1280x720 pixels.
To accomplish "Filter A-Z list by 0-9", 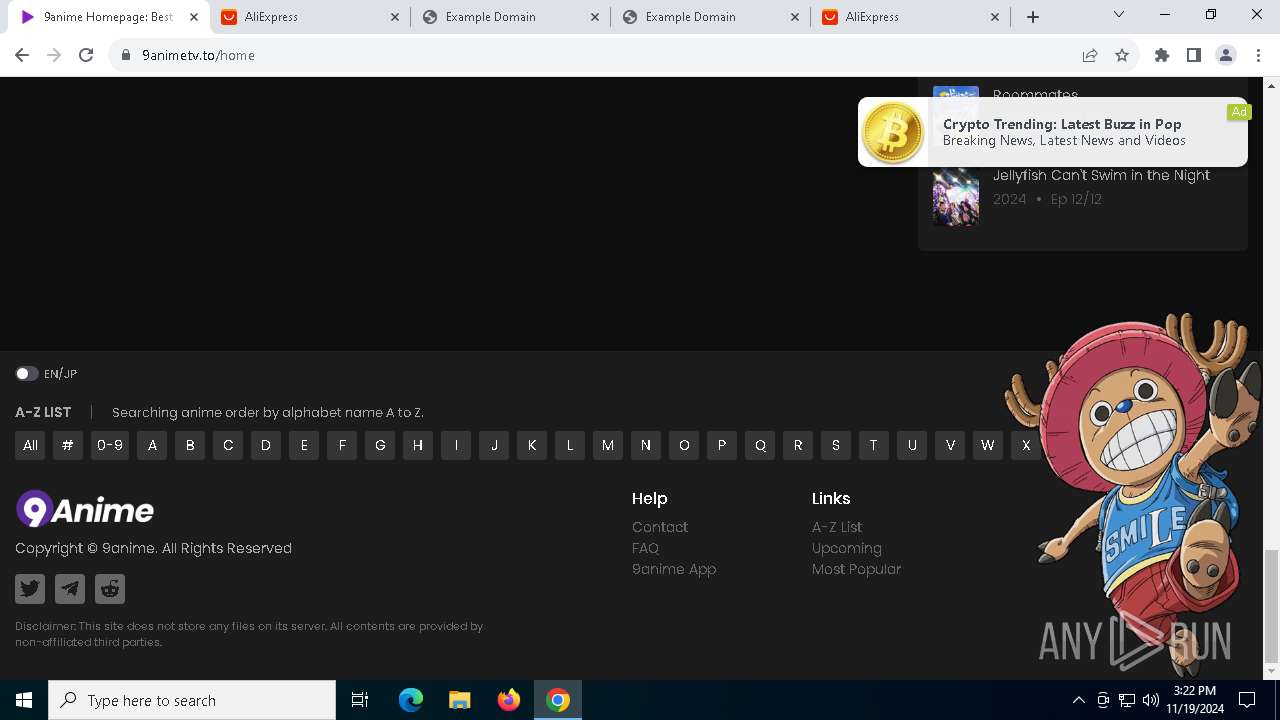I will (x=110, y=446).
